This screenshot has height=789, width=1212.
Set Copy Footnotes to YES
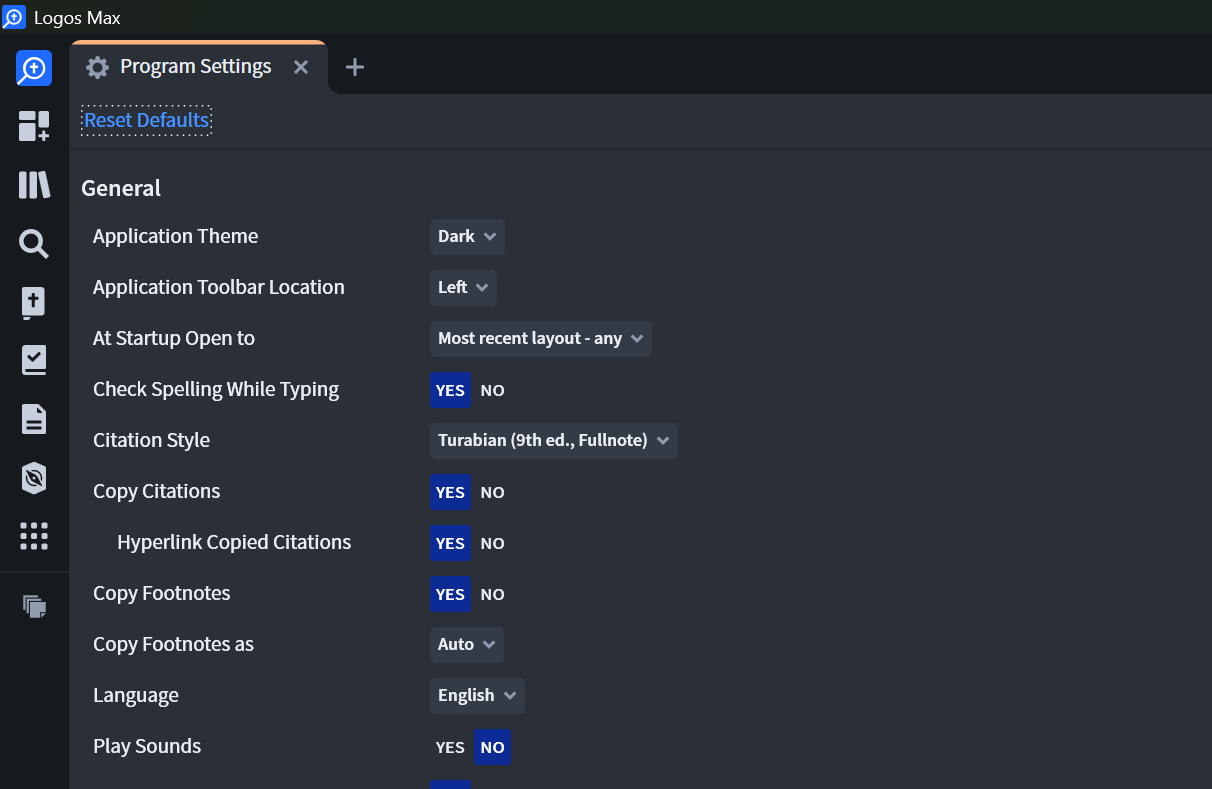tap(450, 594)
